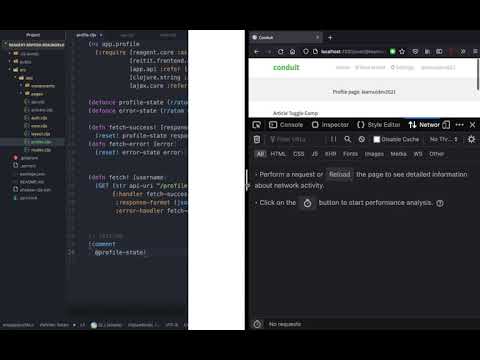Viewport: 480px width, 360px height.
Task: Reload the browser page from toolbar
Action: 281,52
